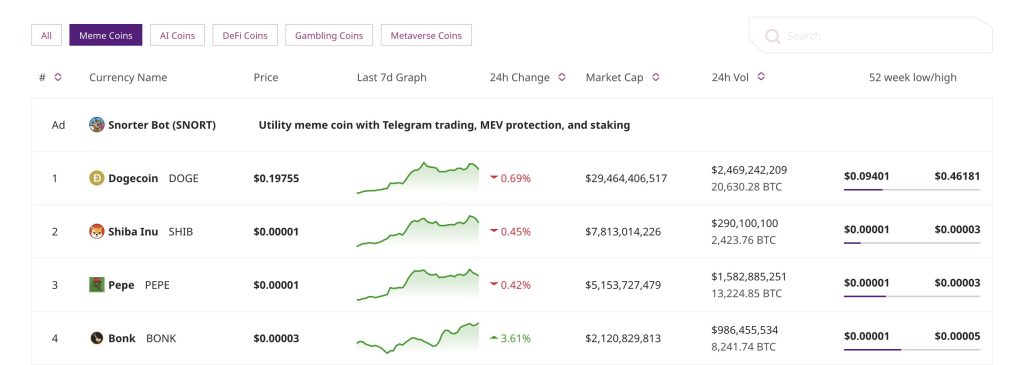Open the Snorter Bot (SNORT) link
Viewport: 1024px width, 365px height.
[162, 125]
